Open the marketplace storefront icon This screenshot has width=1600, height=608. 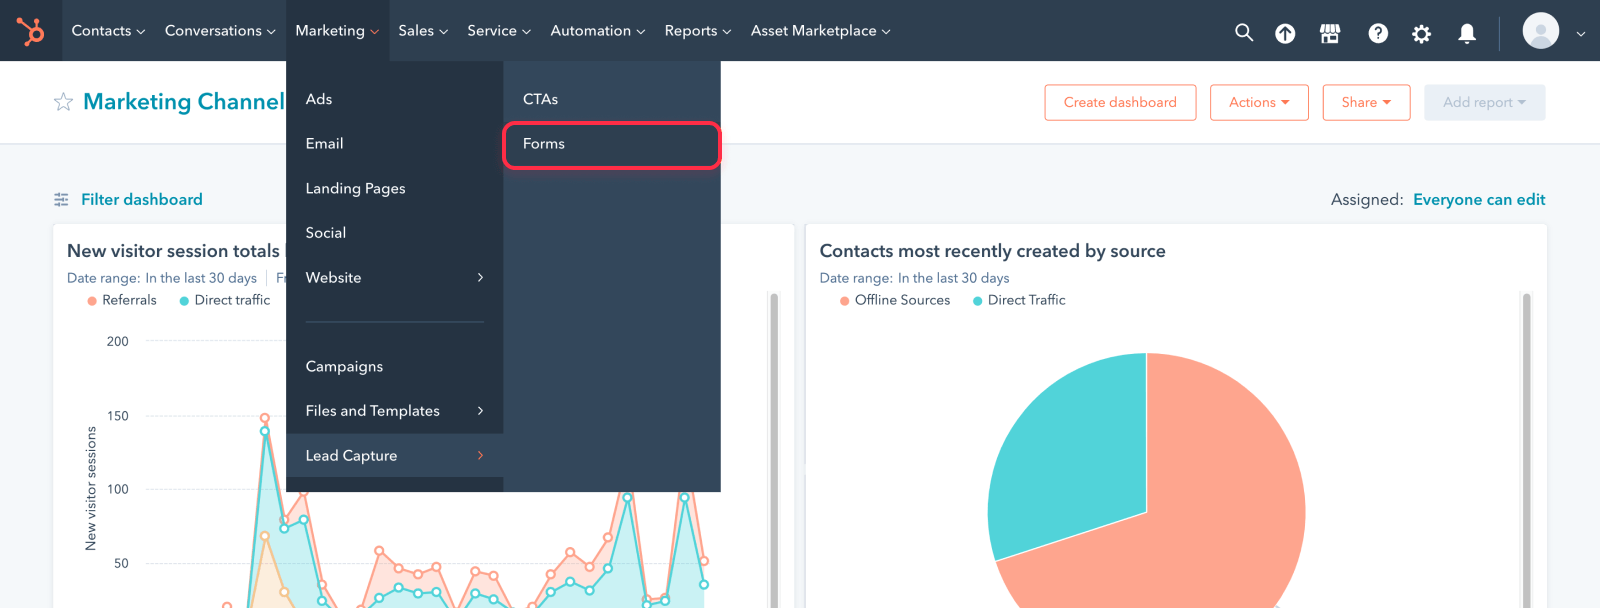point(1330,33)
